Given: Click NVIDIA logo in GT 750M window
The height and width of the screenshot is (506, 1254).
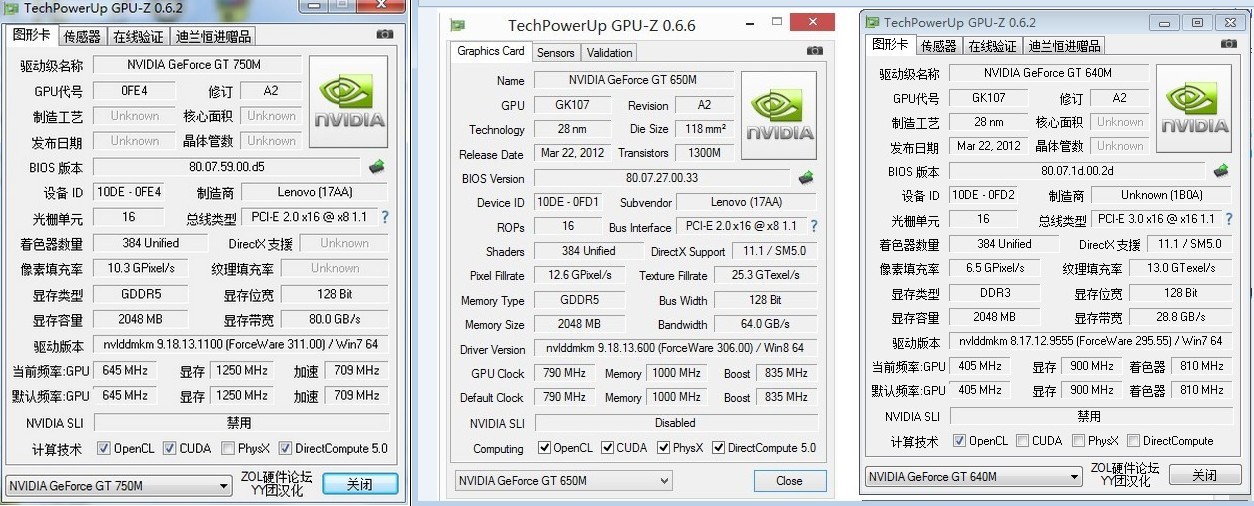Looking at the screenshot, I should pyautogui.click(x=349, y=104).
